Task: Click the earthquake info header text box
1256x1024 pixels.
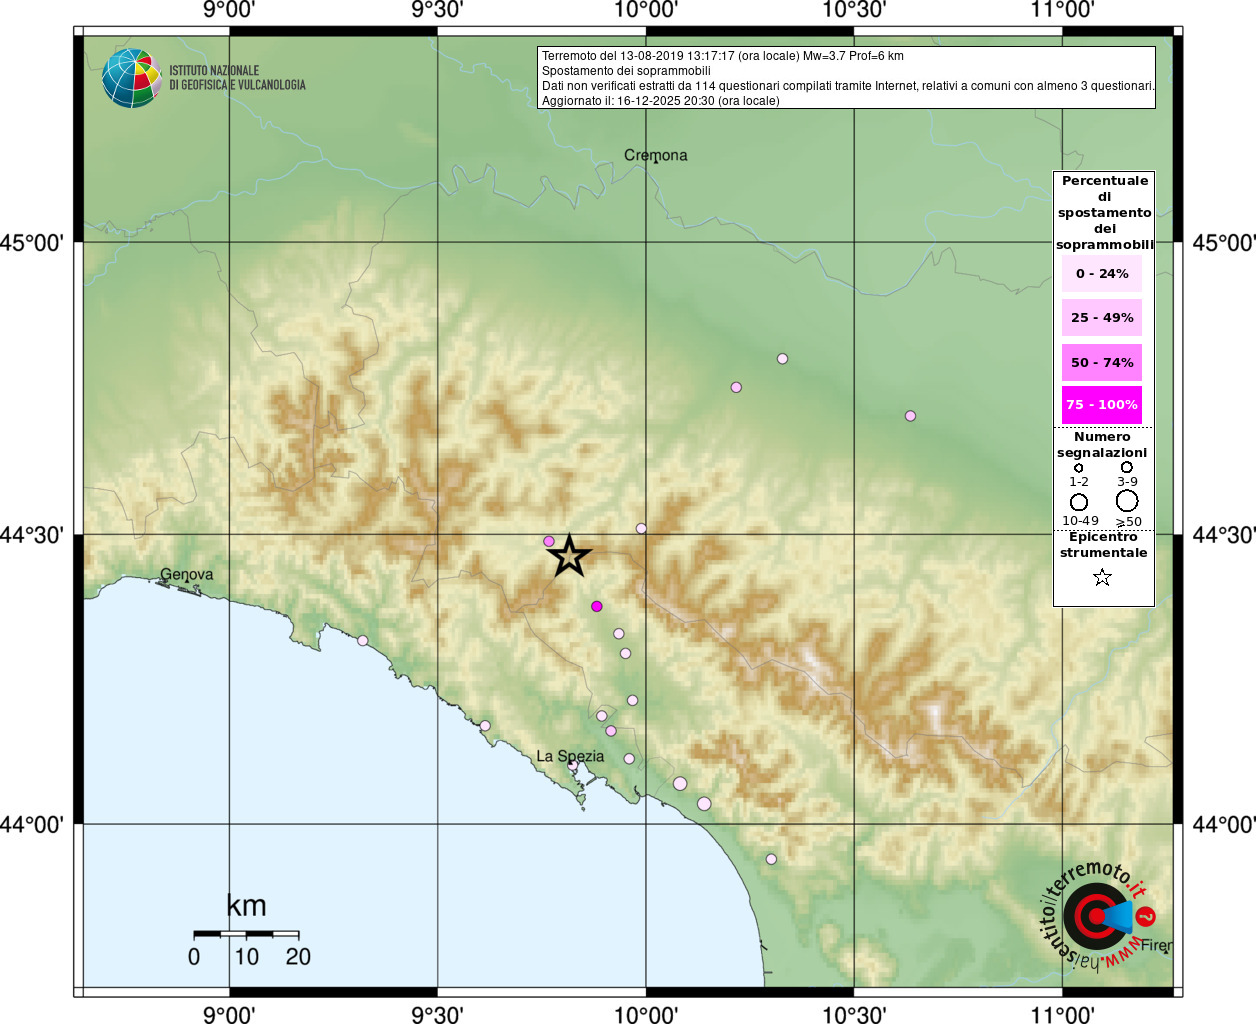Action: [x=847, y=78]
